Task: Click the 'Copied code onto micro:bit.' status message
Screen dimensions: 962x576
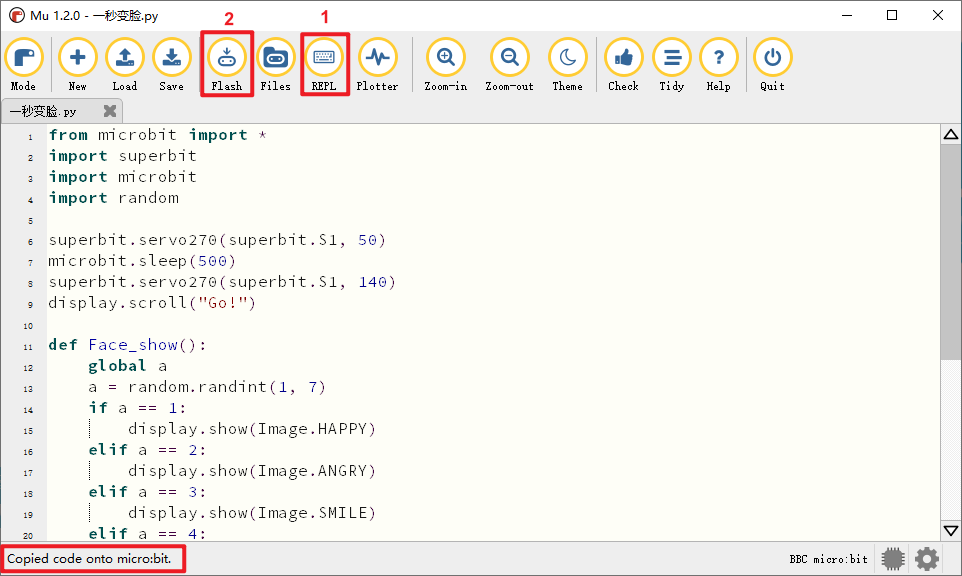Action: [90, 559]
